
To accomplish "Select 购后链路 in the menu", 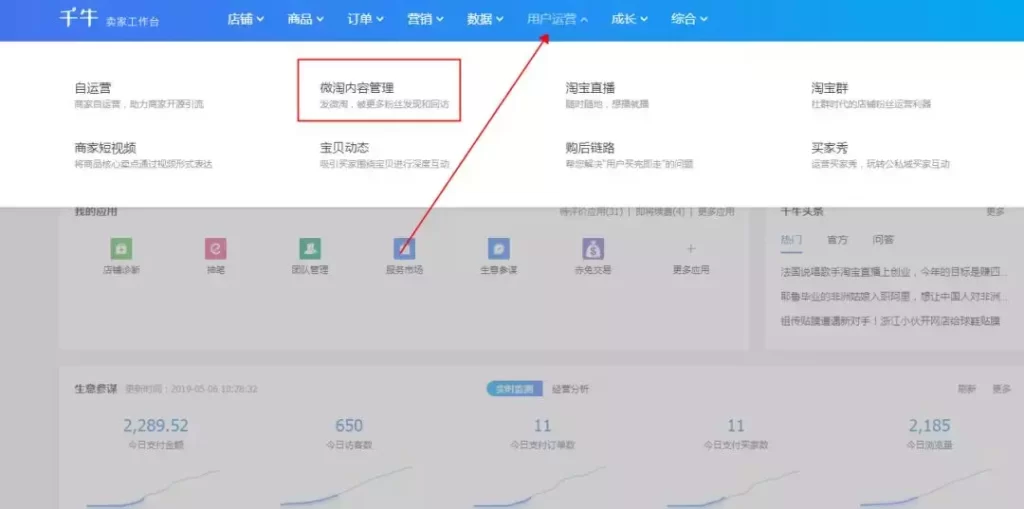I will (590, 148).
